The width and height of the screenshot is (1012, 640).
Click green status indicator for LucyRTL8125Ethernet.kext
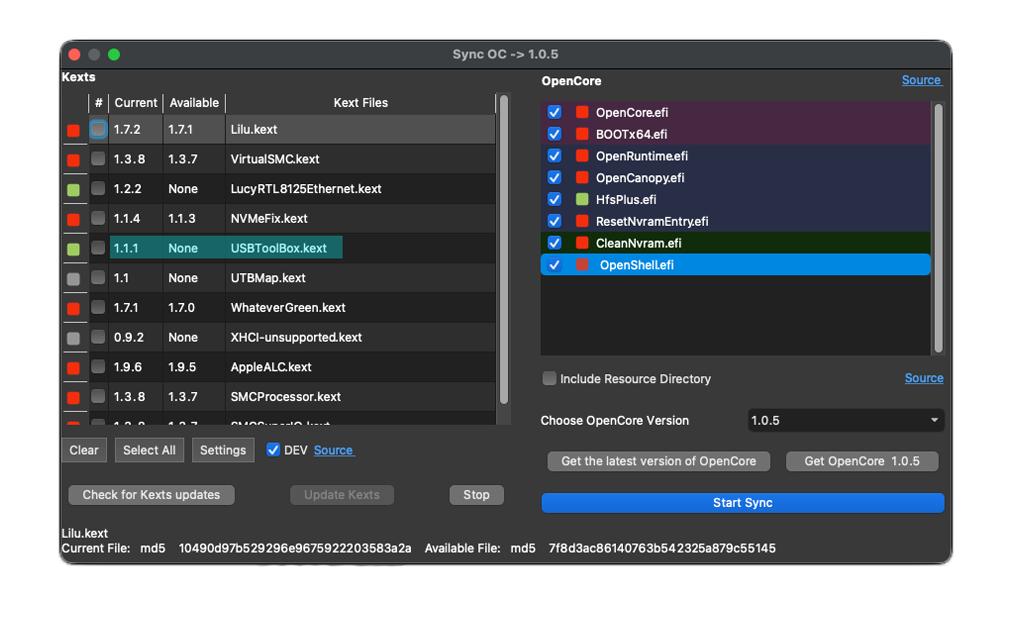[74, 190]
